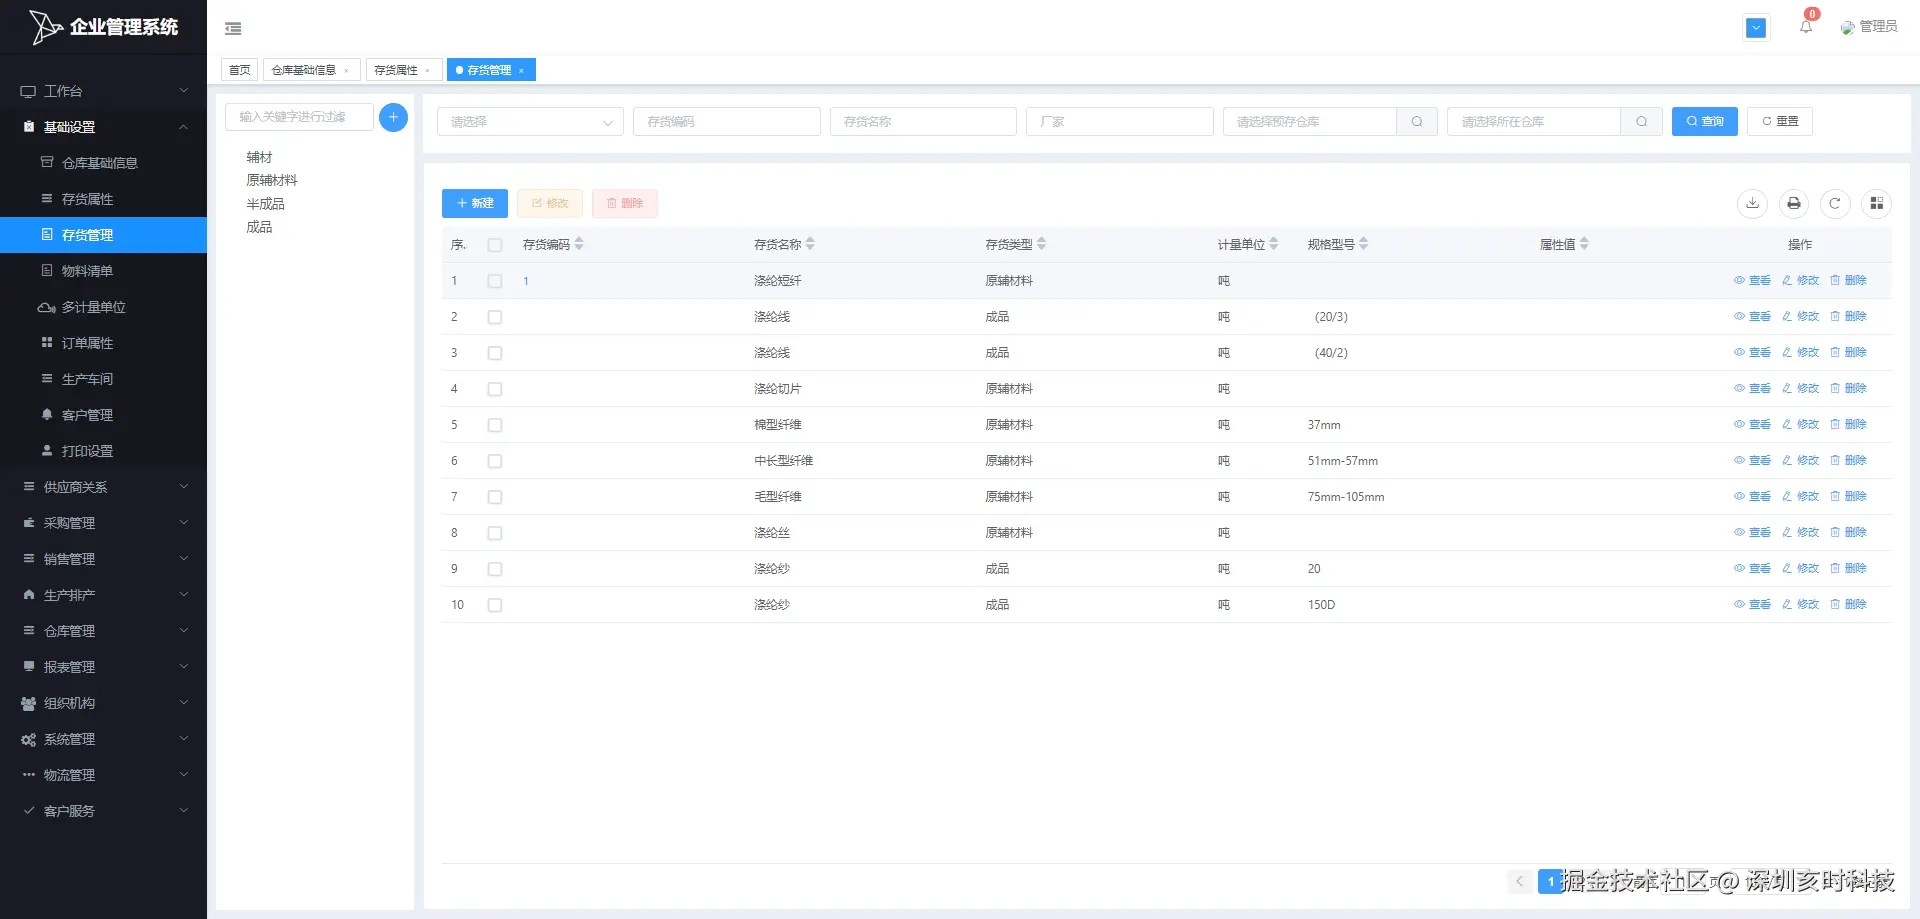View row 4 涤纶切片
The width and height of the screenshot is (1920, 919).
1752,389
